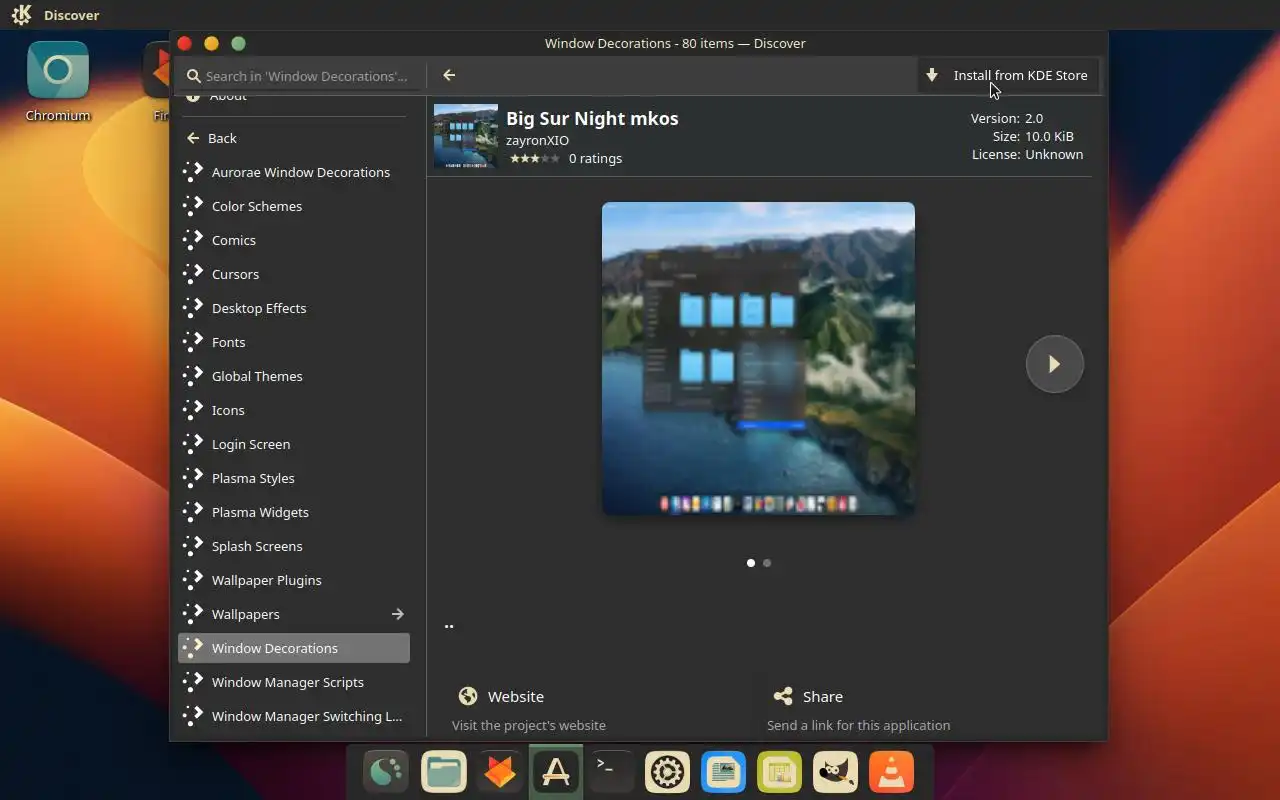The image size is (1280, 800).
Task: Select the Splash Screens category
Action: [294, 546]
